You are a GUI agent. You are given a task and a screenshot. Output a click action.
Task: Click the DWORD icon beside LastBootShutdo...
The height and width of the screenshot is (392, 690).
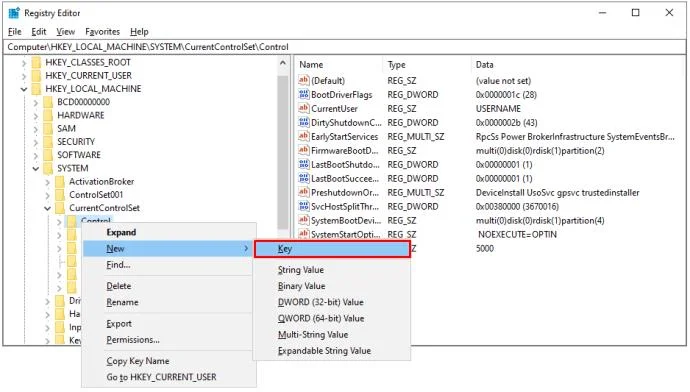coord(303,165)
